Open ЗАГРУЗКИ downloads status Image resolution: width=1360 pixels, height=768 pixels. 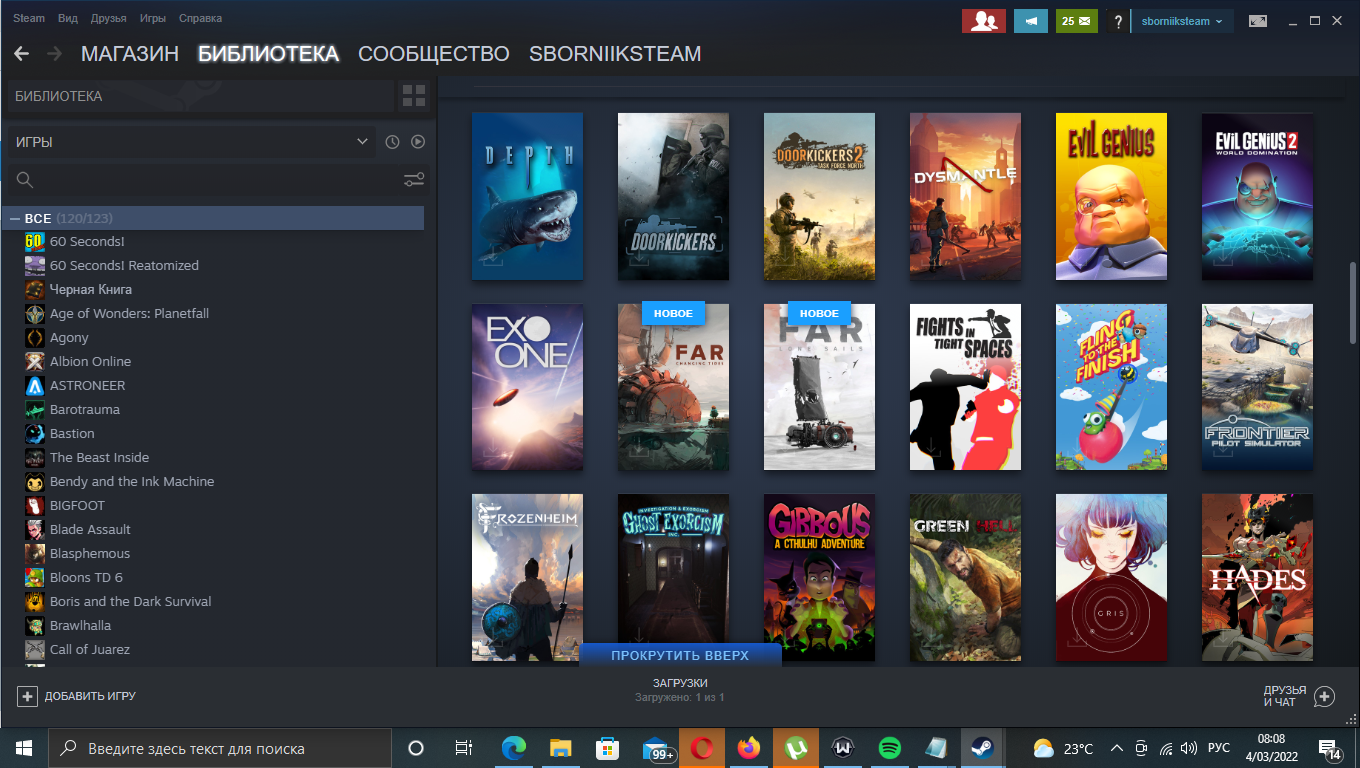click(680, 690)
